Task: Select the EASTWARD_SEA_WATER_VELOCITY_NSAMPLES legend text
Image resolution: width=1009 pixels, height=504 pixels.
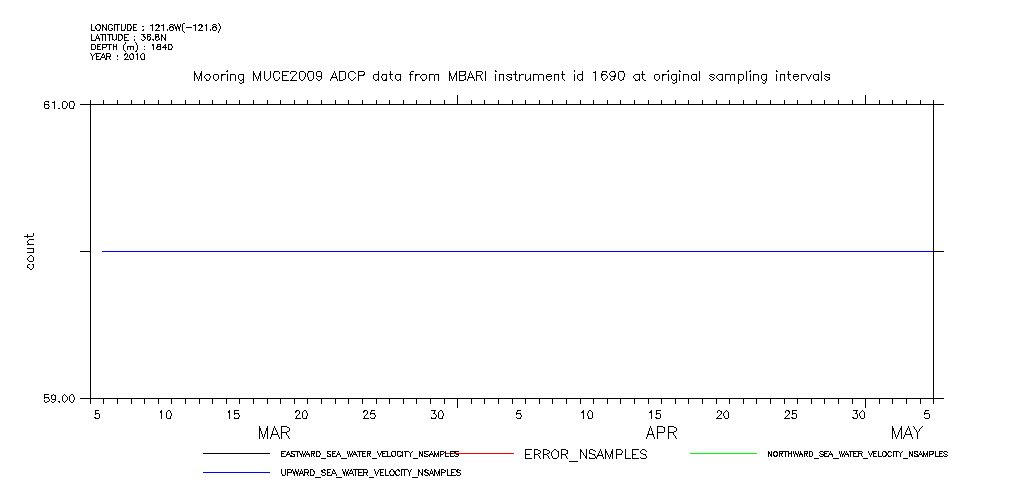Action: (x=370, y=454)
